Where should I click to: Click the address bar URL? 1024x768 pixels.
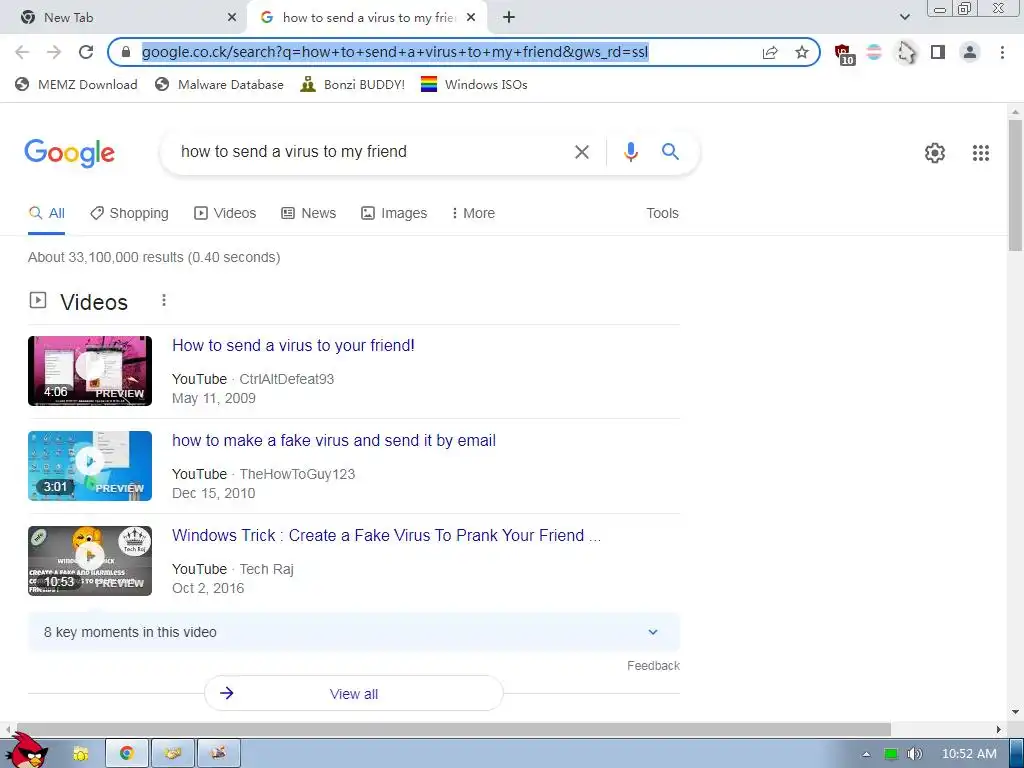395,52
